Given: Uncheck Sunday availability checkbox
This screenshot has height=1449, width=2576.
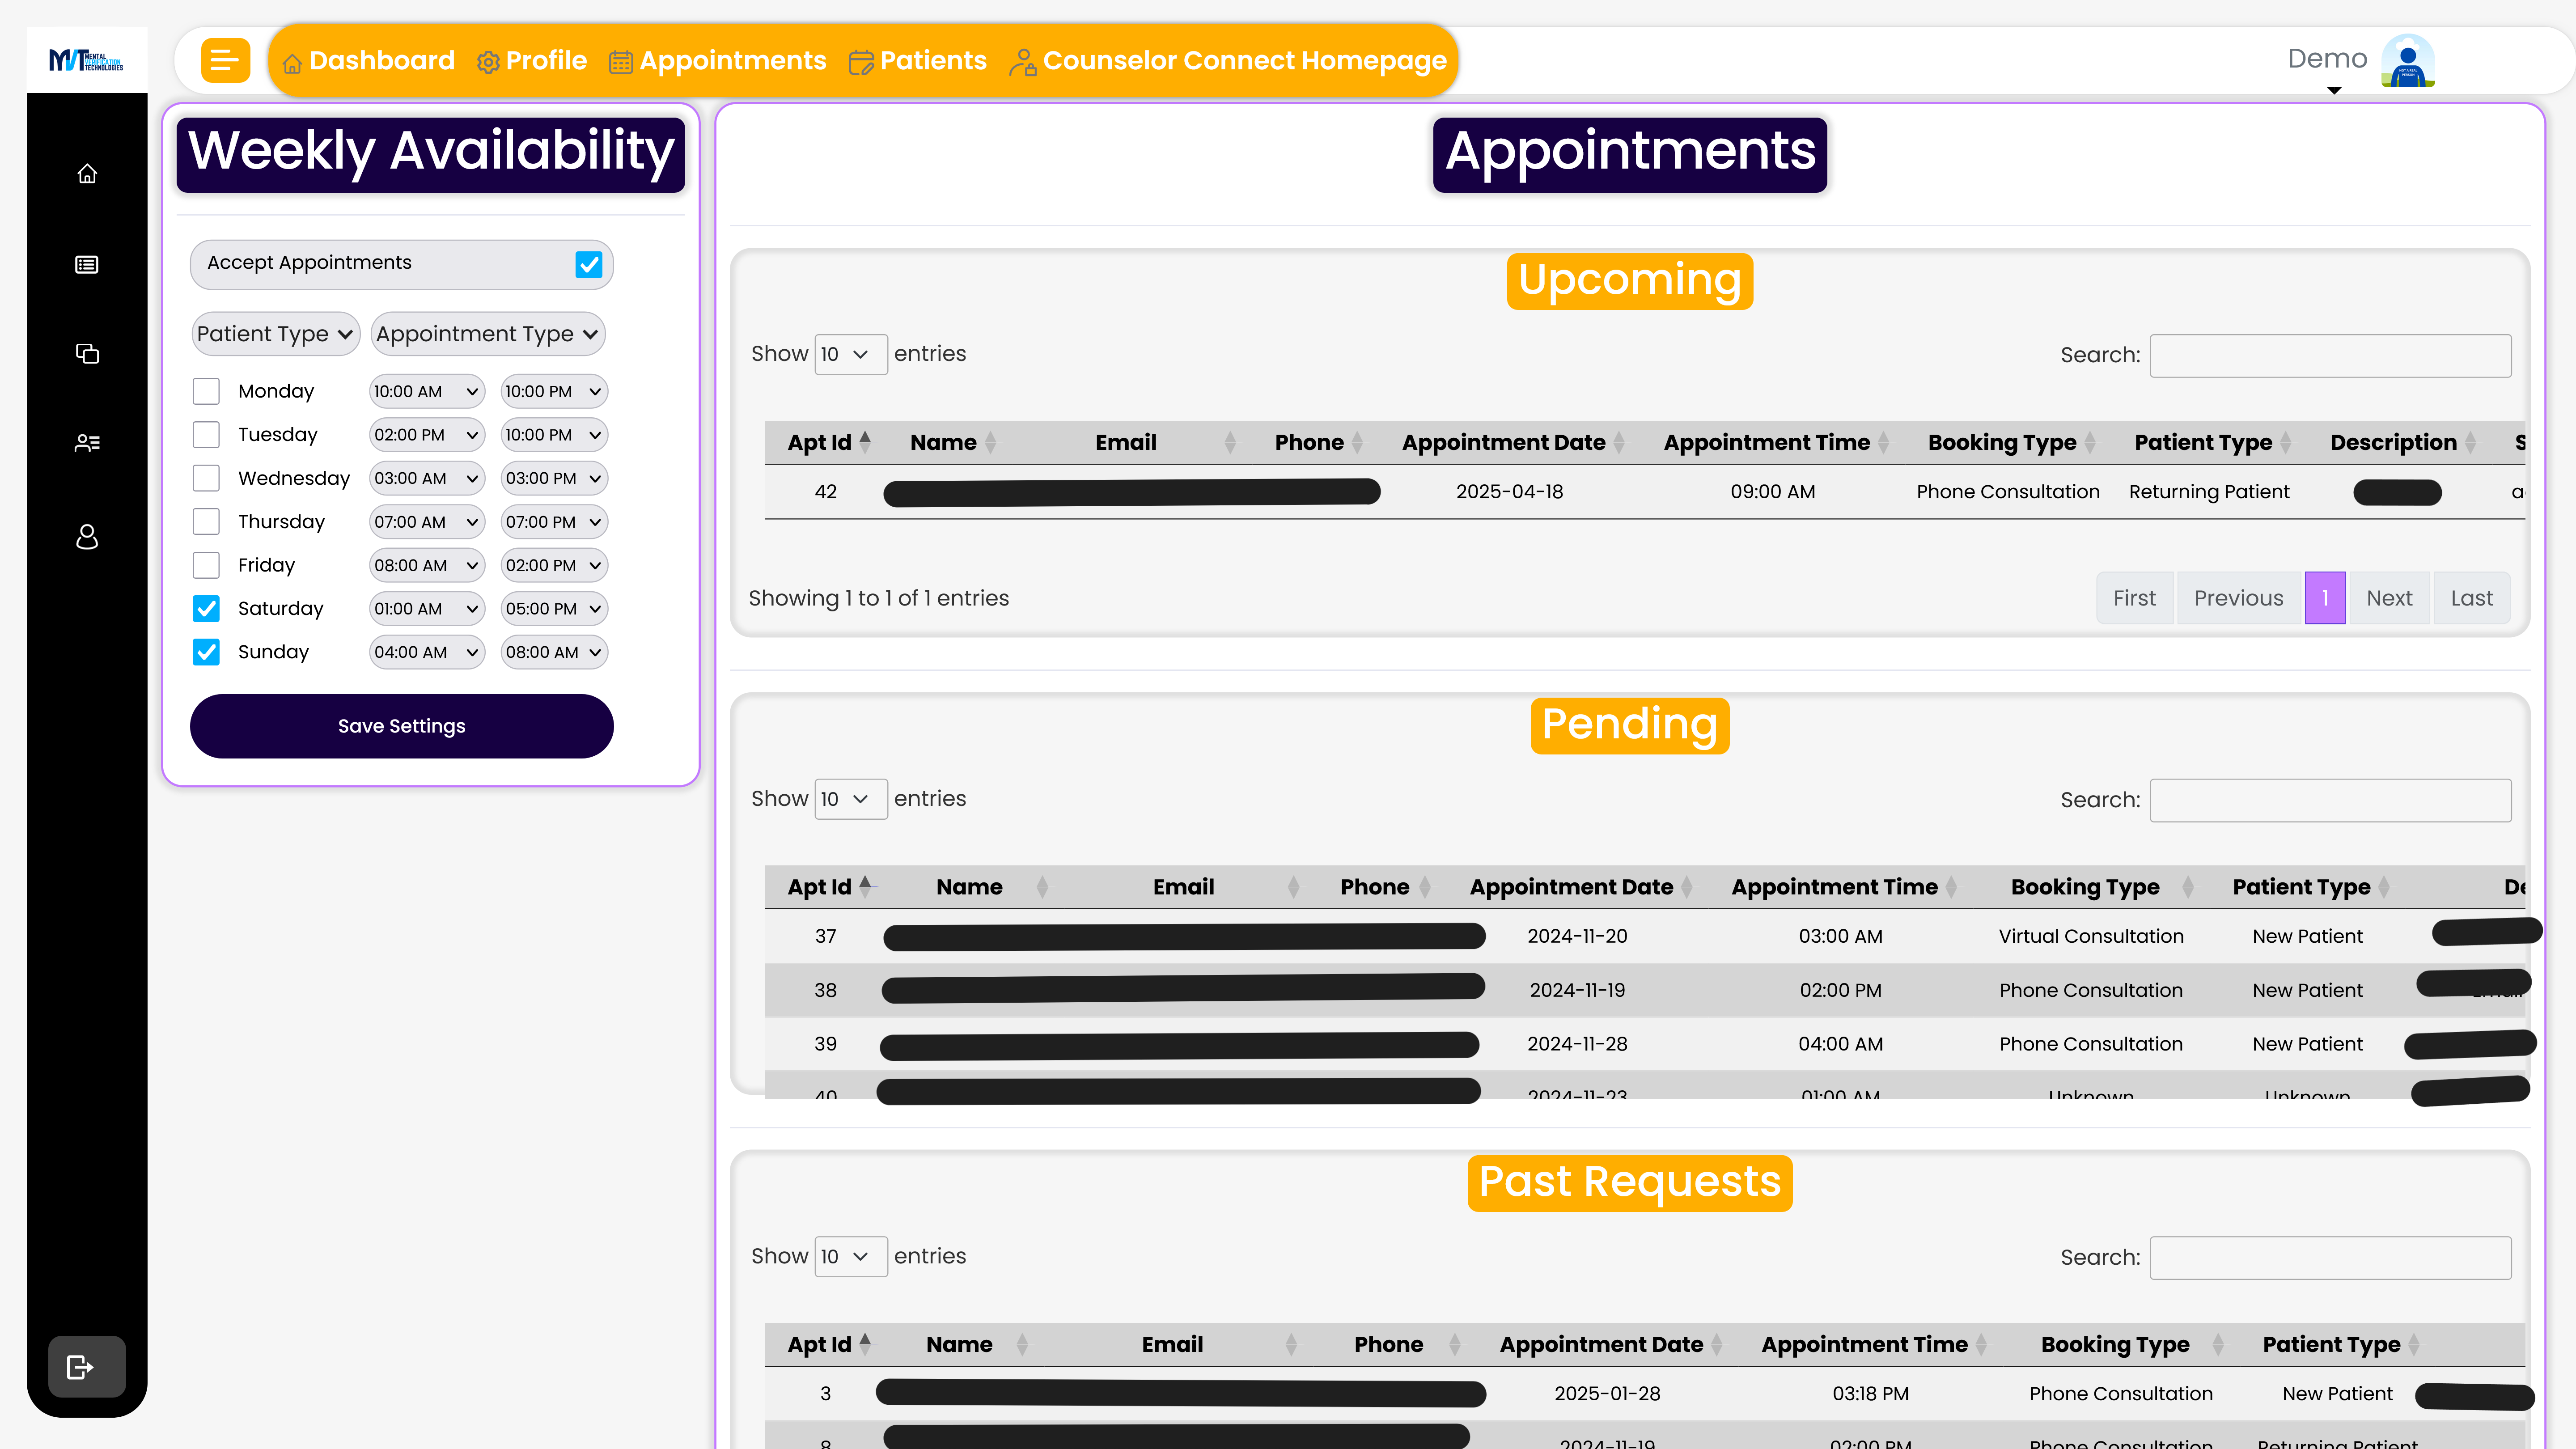Looking at the screenshot, I should tap(206, 652).
